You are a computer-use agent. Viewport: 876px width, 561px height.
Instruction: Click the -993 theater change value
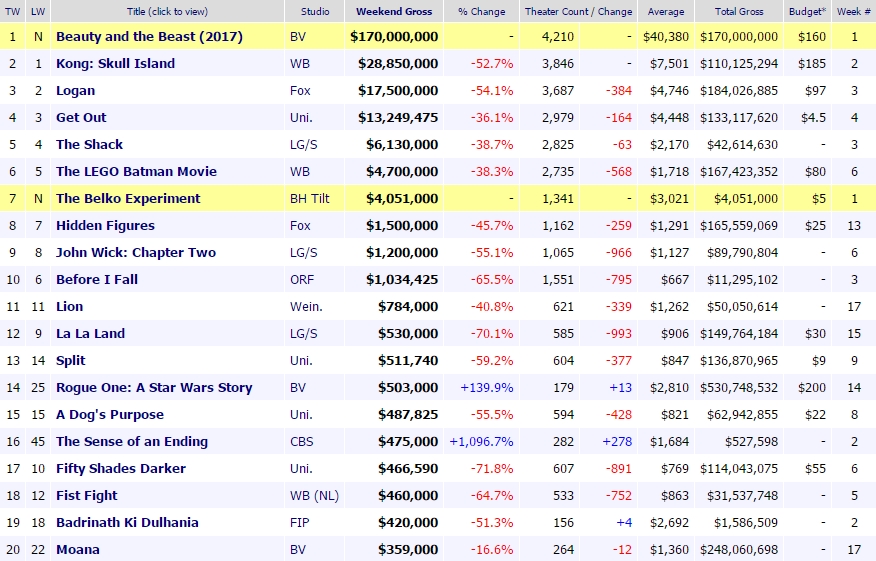[619, 334]
